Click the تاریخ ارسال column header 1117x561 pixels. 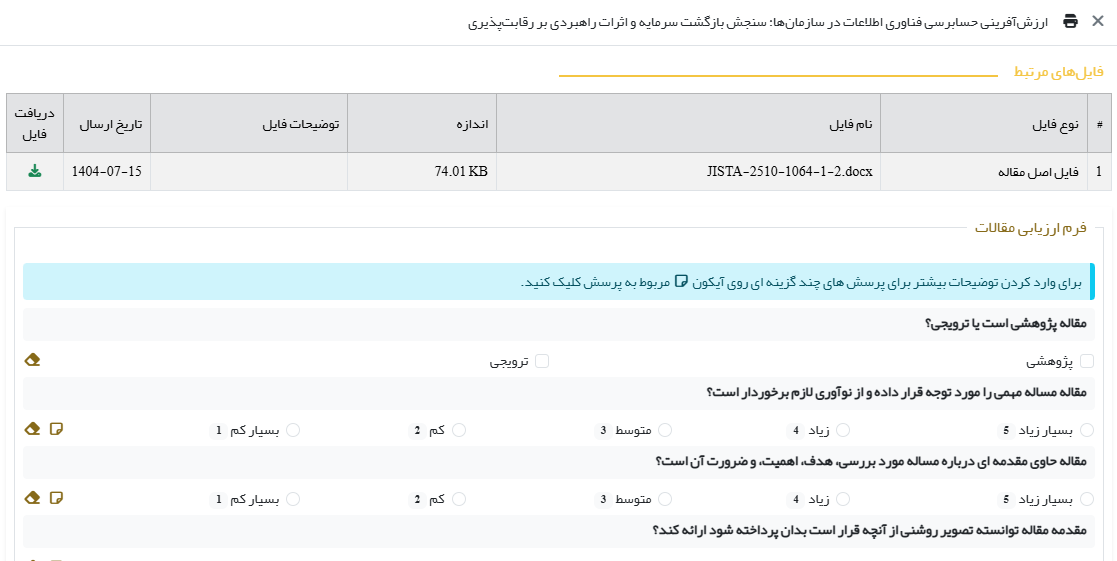[x=107, y=124]
